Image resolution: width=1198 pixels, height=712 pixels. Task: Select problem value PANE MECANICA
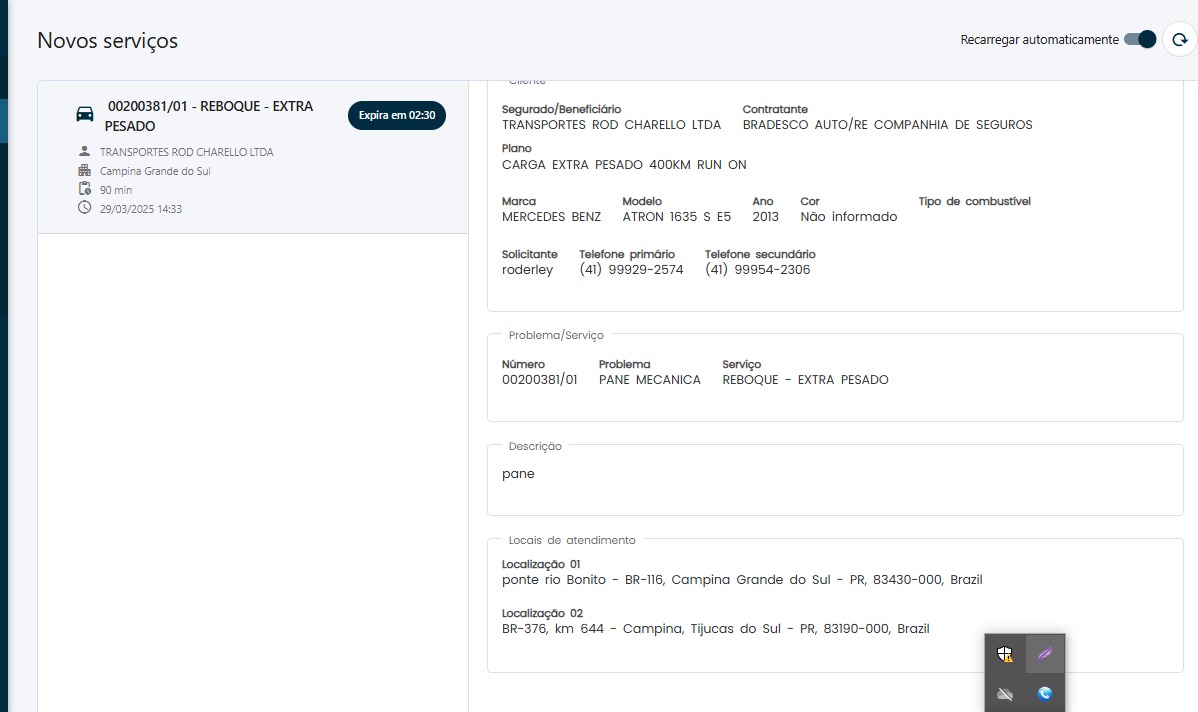[x=649, y=380]
